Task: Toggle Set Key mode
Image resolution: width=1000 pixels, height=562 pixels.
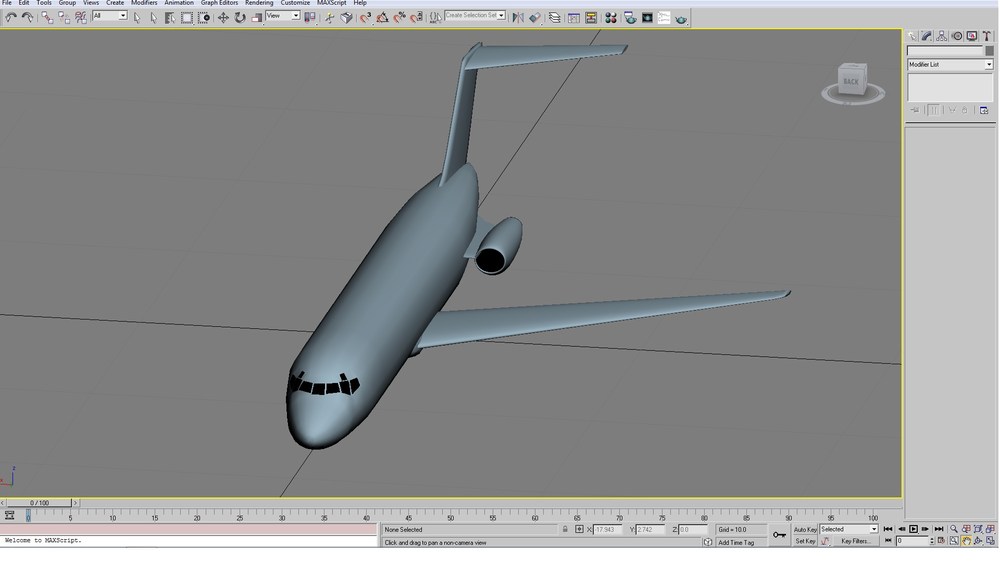Action: coord(805,541)
